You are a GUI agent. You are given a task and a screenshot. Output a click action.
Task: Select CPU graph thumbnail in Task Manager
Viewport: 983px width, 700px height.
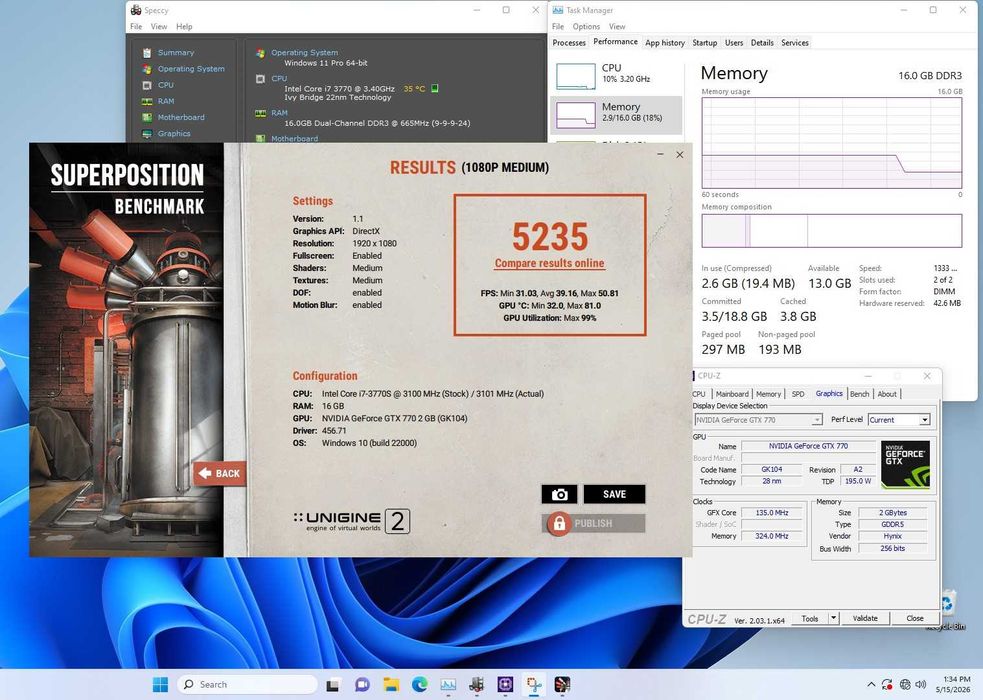pos(576,76)
